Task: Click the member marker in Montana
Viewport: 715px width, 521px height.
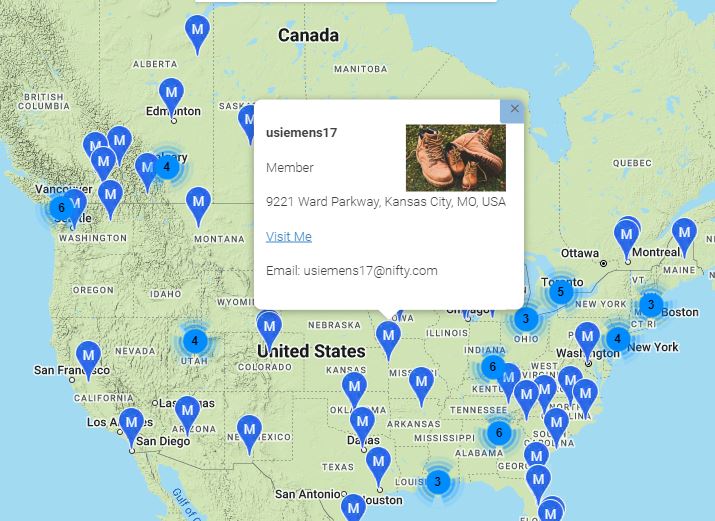Action: [x=198, y=203]
